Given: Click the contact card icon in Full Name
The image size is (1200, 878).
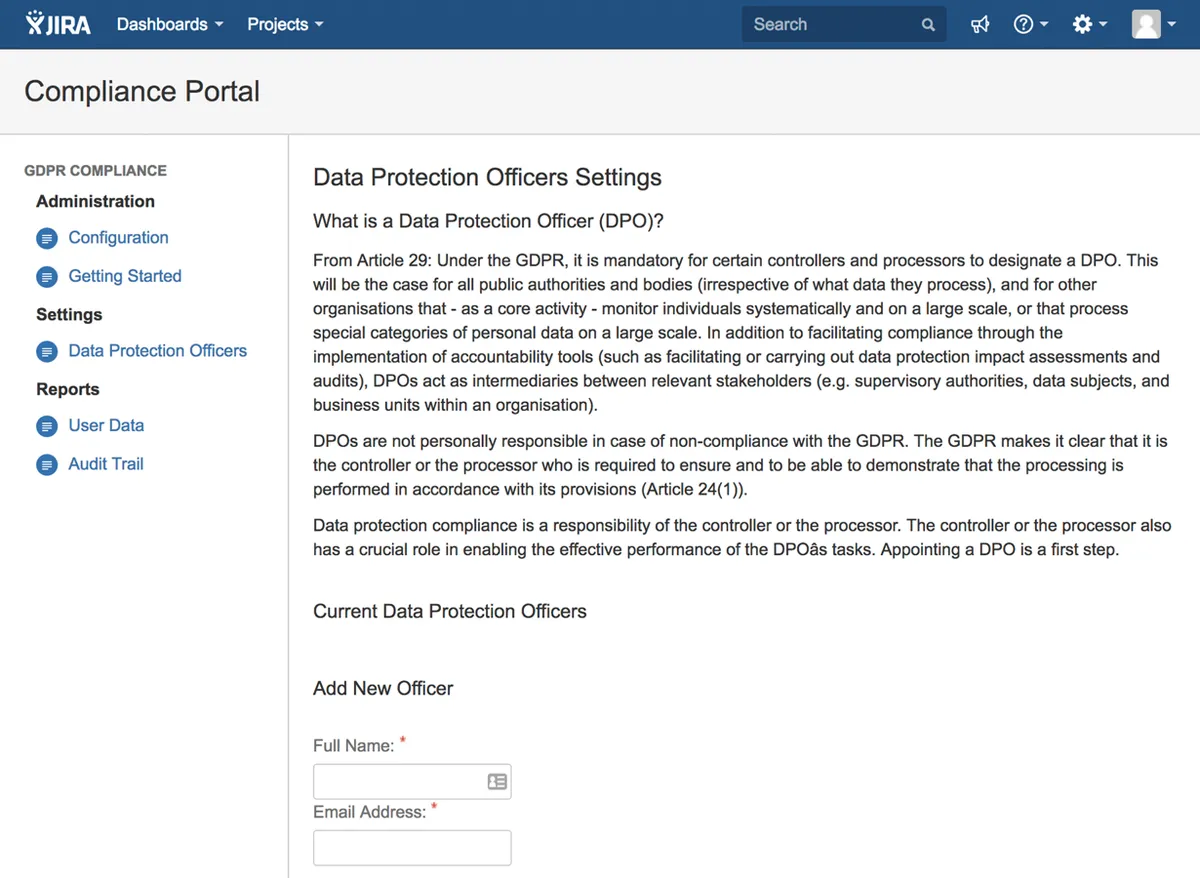Looking at the screenshot, I should (x=497, y=782).
